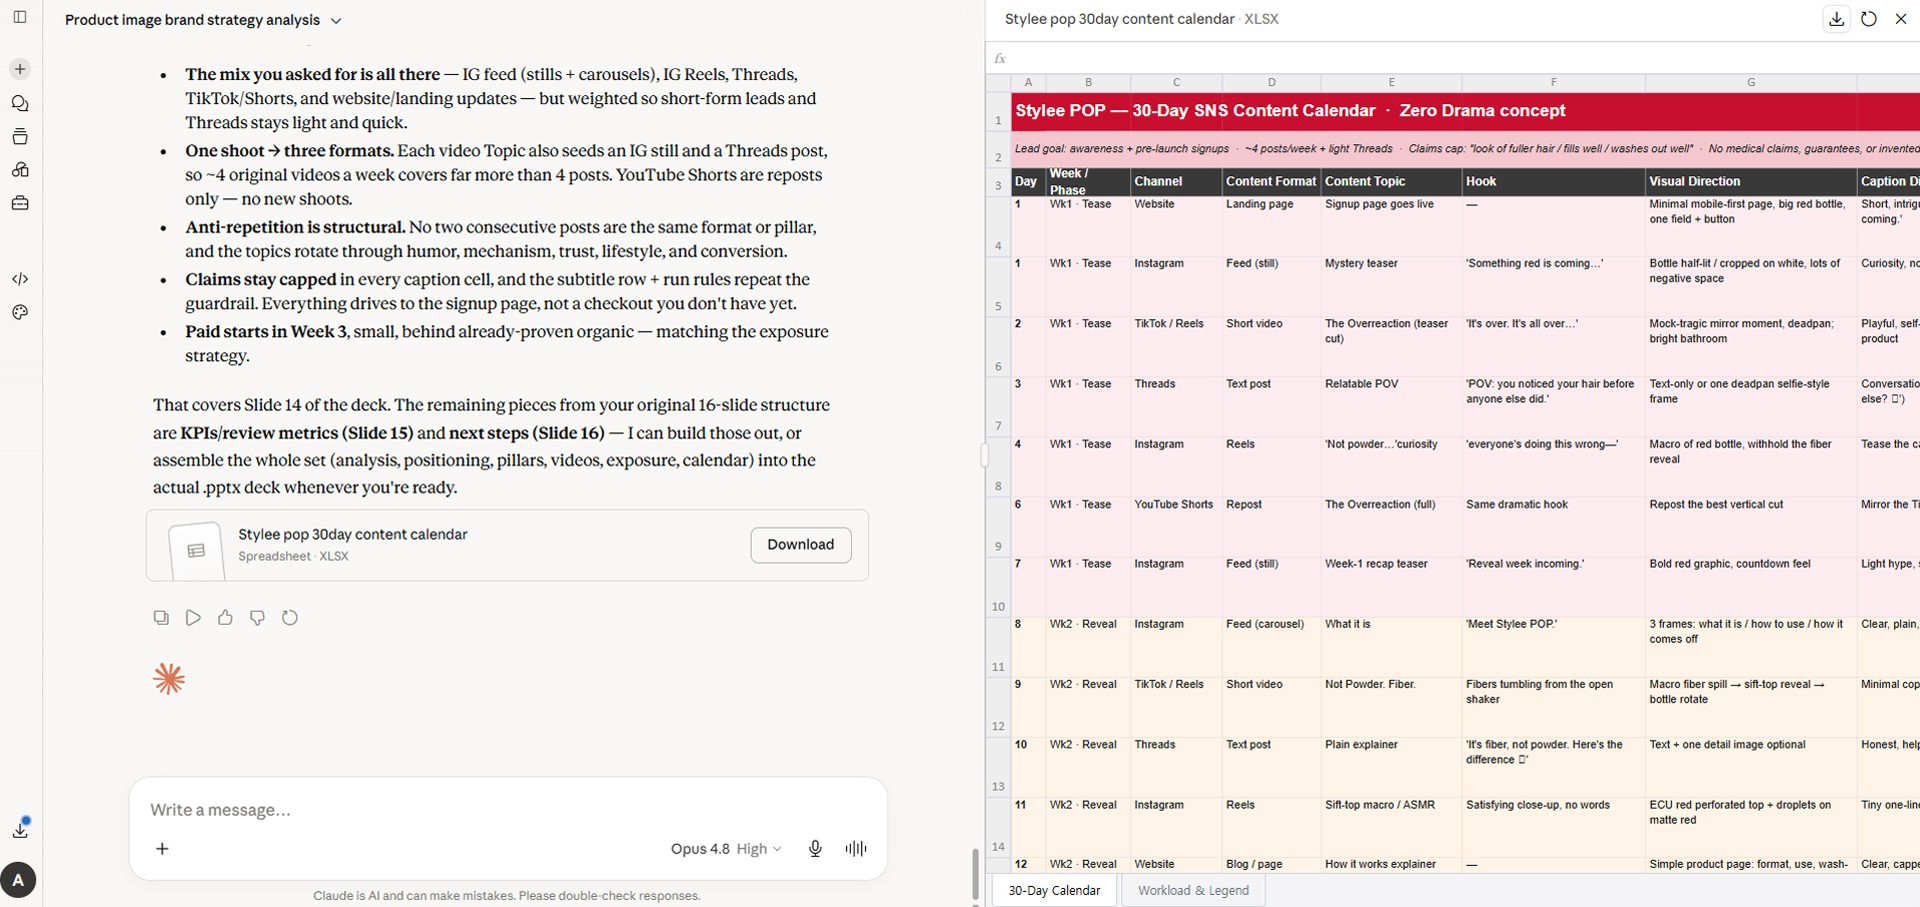
Task: Copy the response with copy icon
Action: (161, 618)
